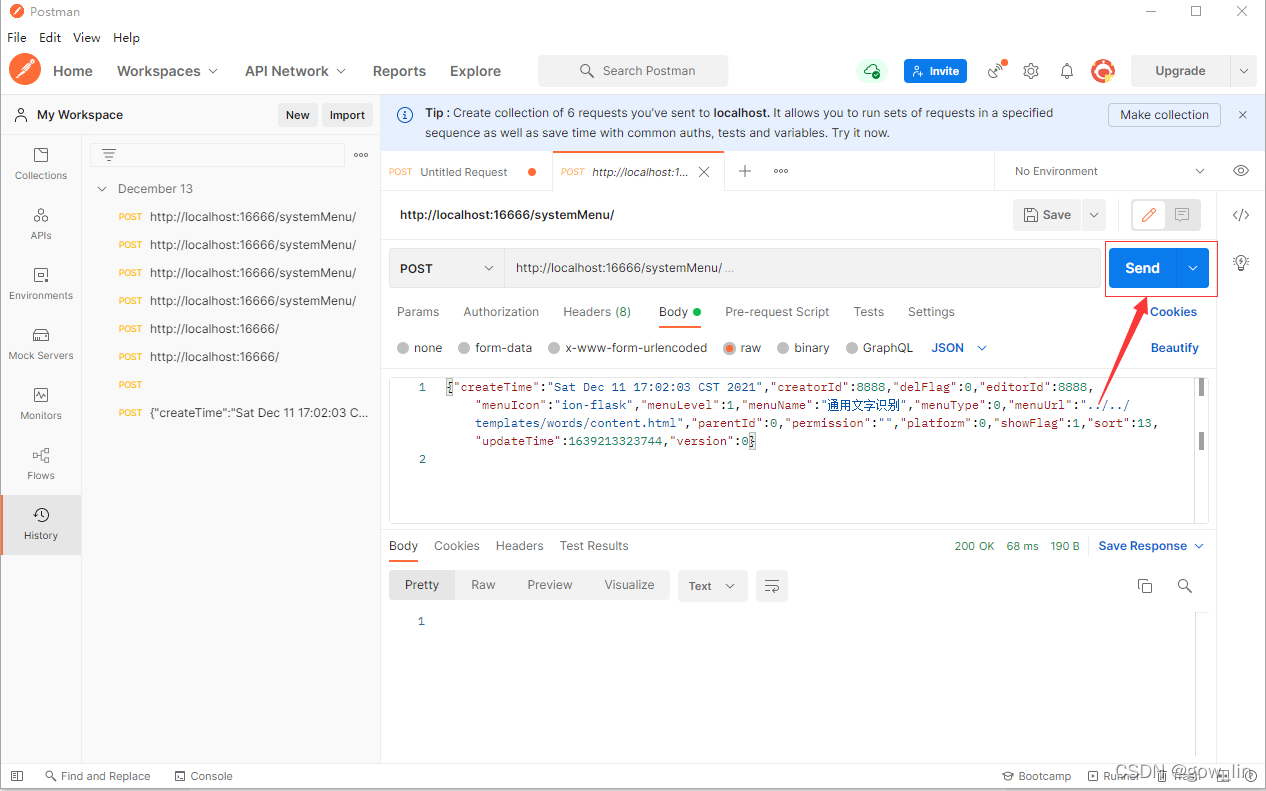This screenshot has width=1266, height=791.
Task: Click the Search Postman field
Action: [633, 71]
